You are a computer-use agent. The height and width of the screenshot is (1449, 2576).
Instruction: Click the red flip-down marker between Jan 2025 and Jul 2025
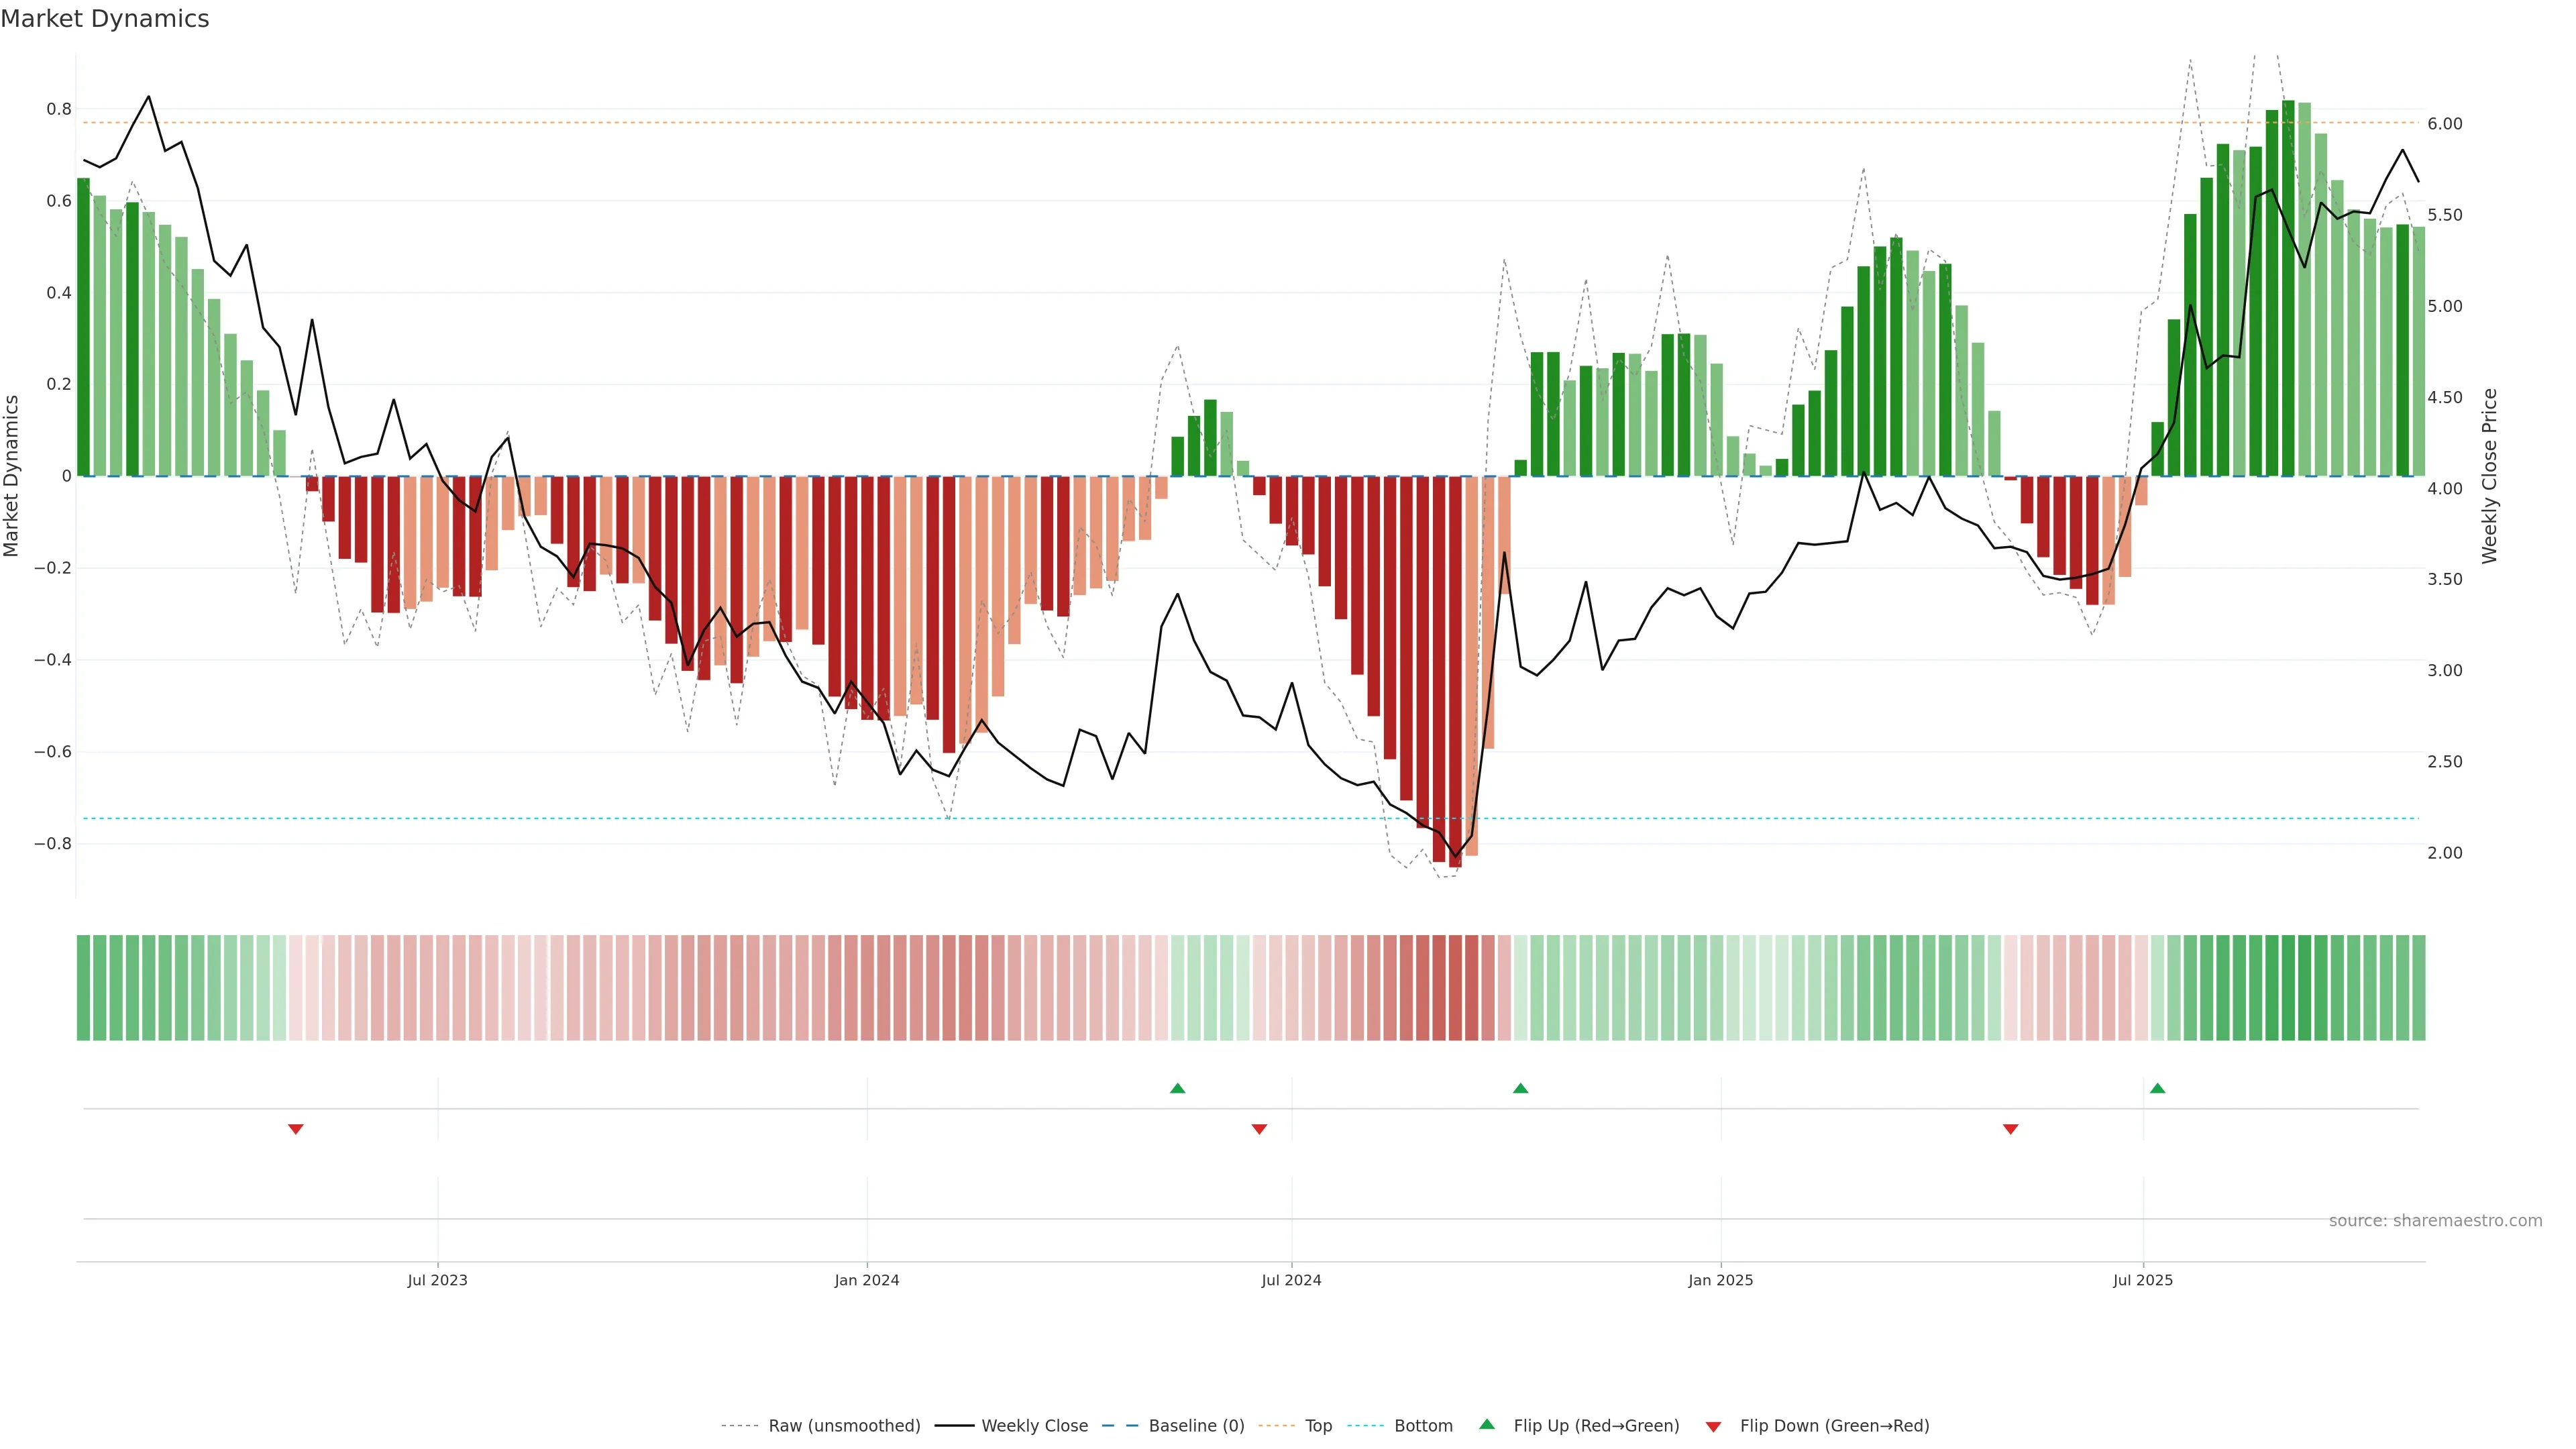[x=2010, y=1129]
